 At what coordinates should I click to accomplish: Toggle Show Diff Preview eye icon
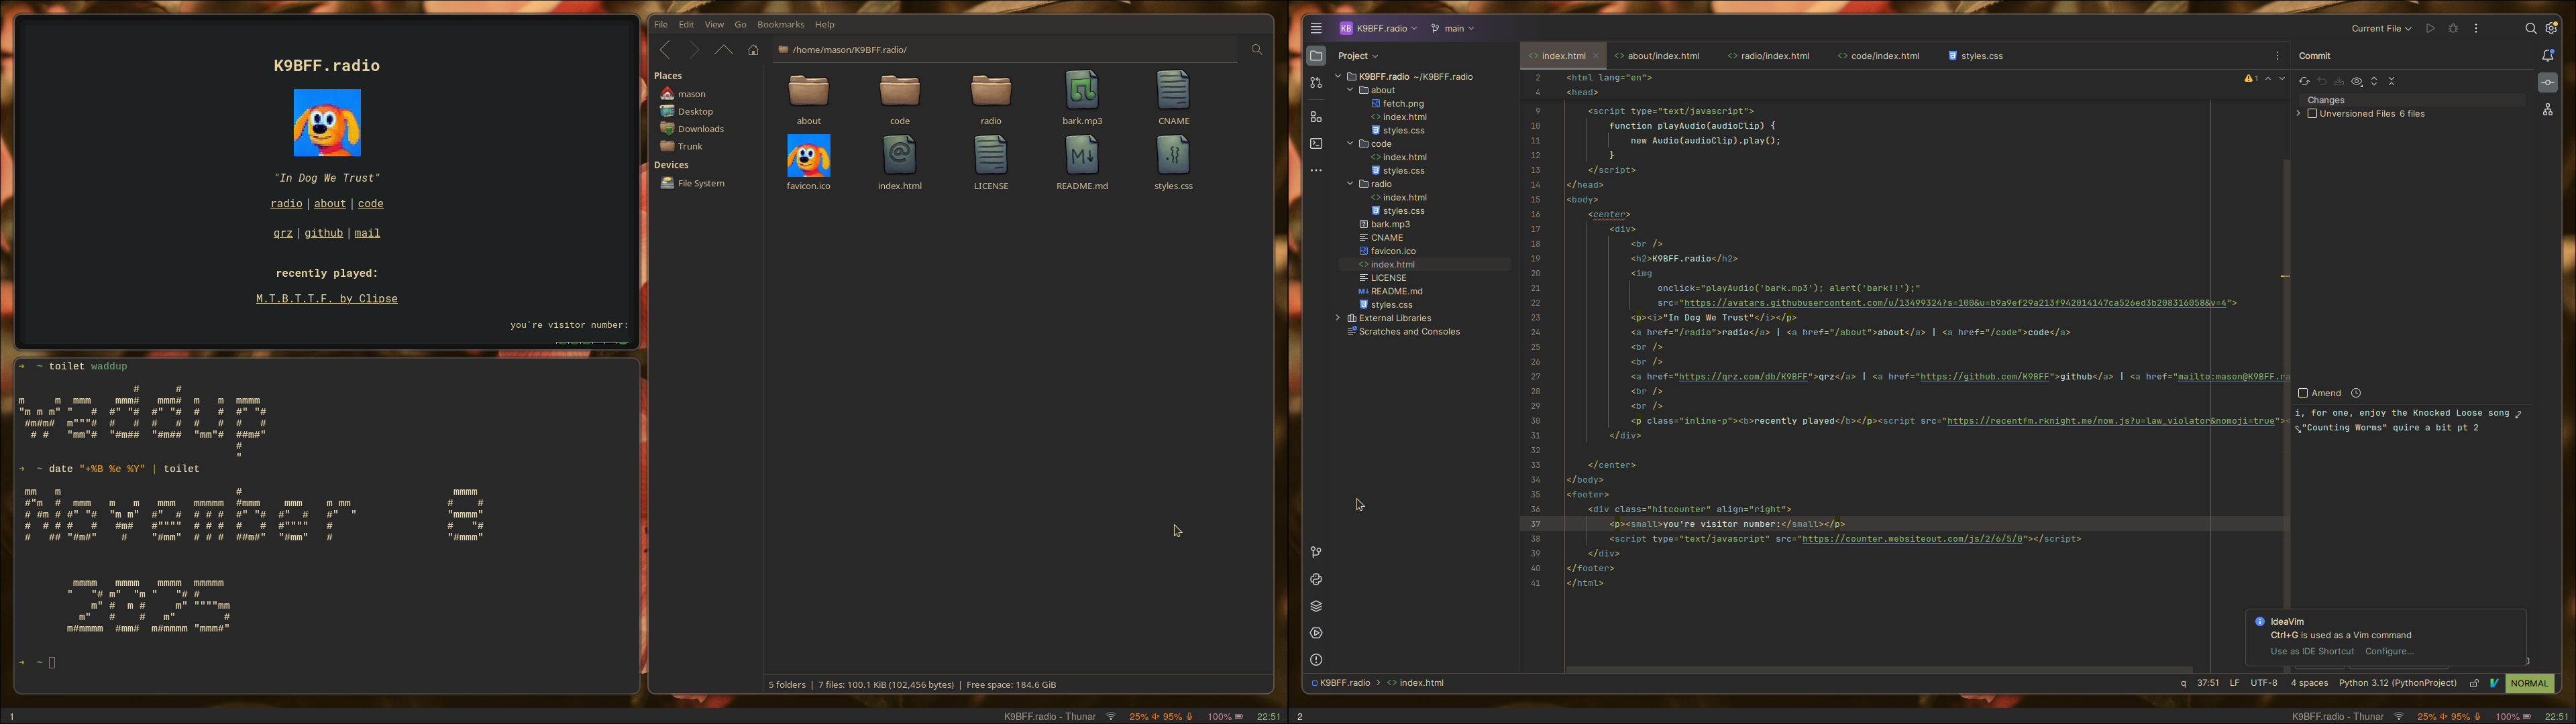[2357, 82]
